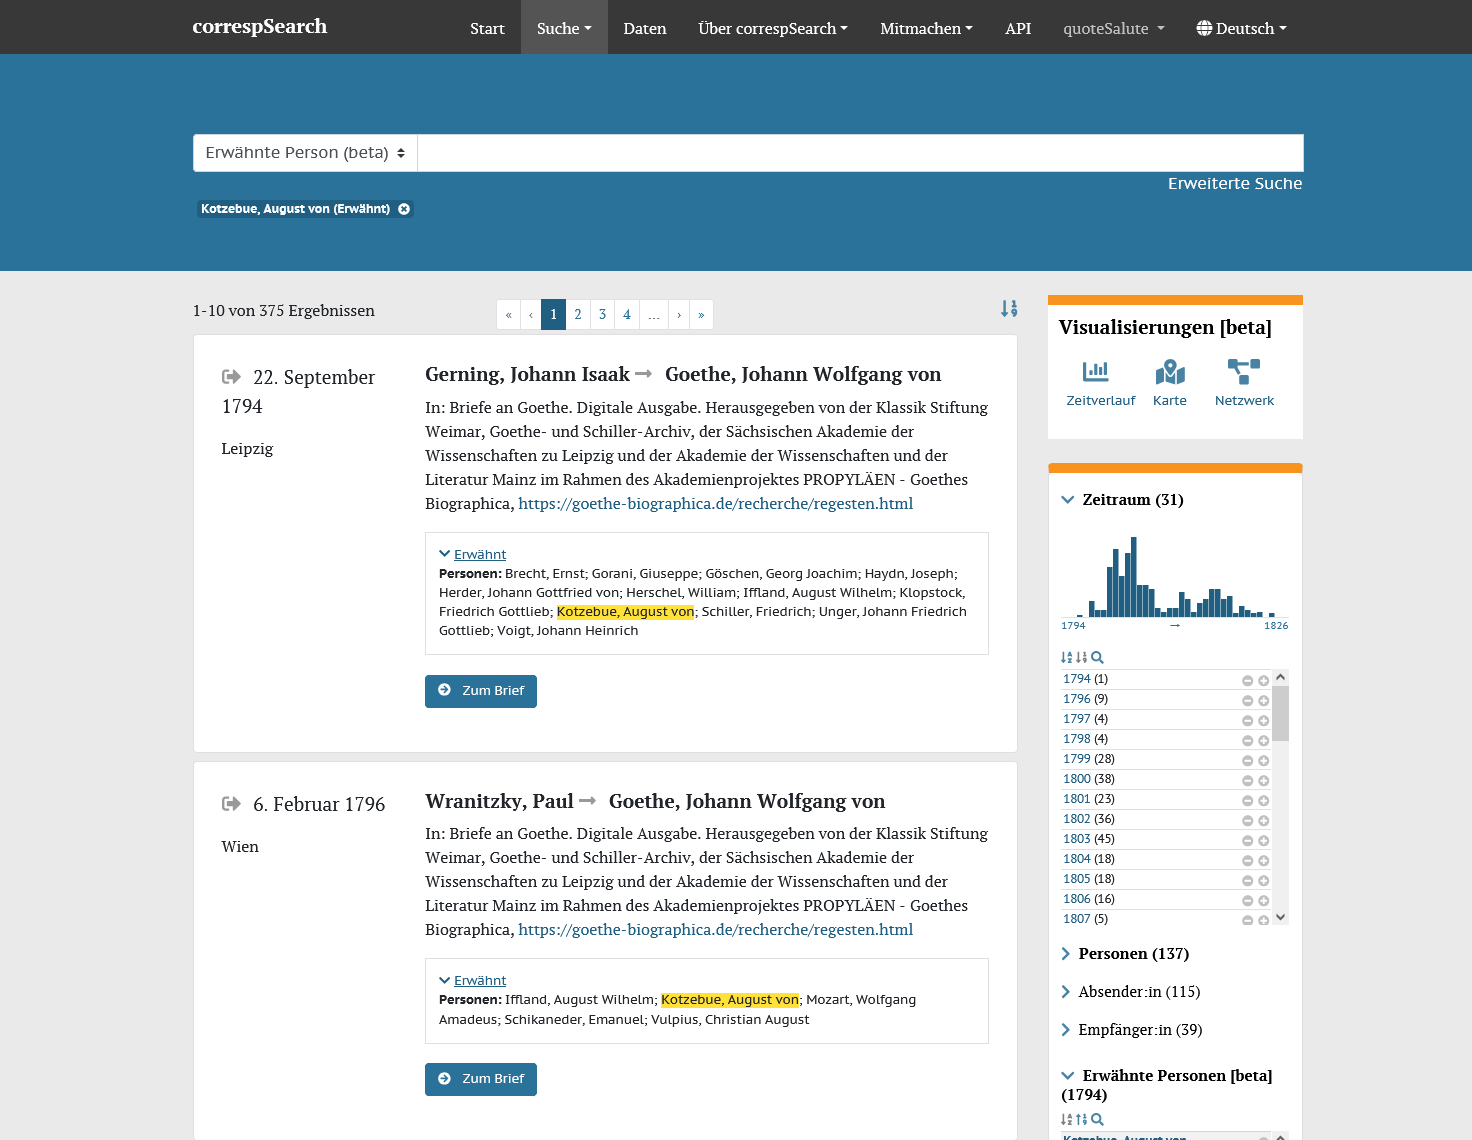Click the Zeitraum list scrollbar thumb
1472x1140 pixels.
pyautogui.click(x=1281, y=713)
